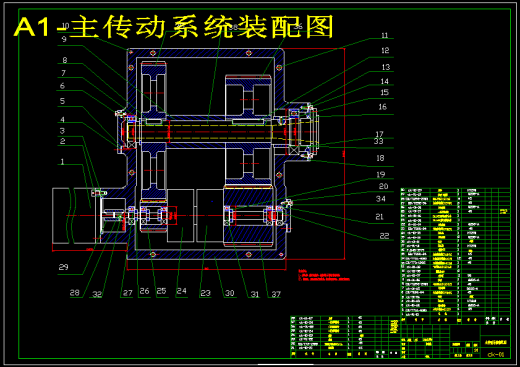Pick part callout number 22
520x367 pixels.
(x=384, y=236)
